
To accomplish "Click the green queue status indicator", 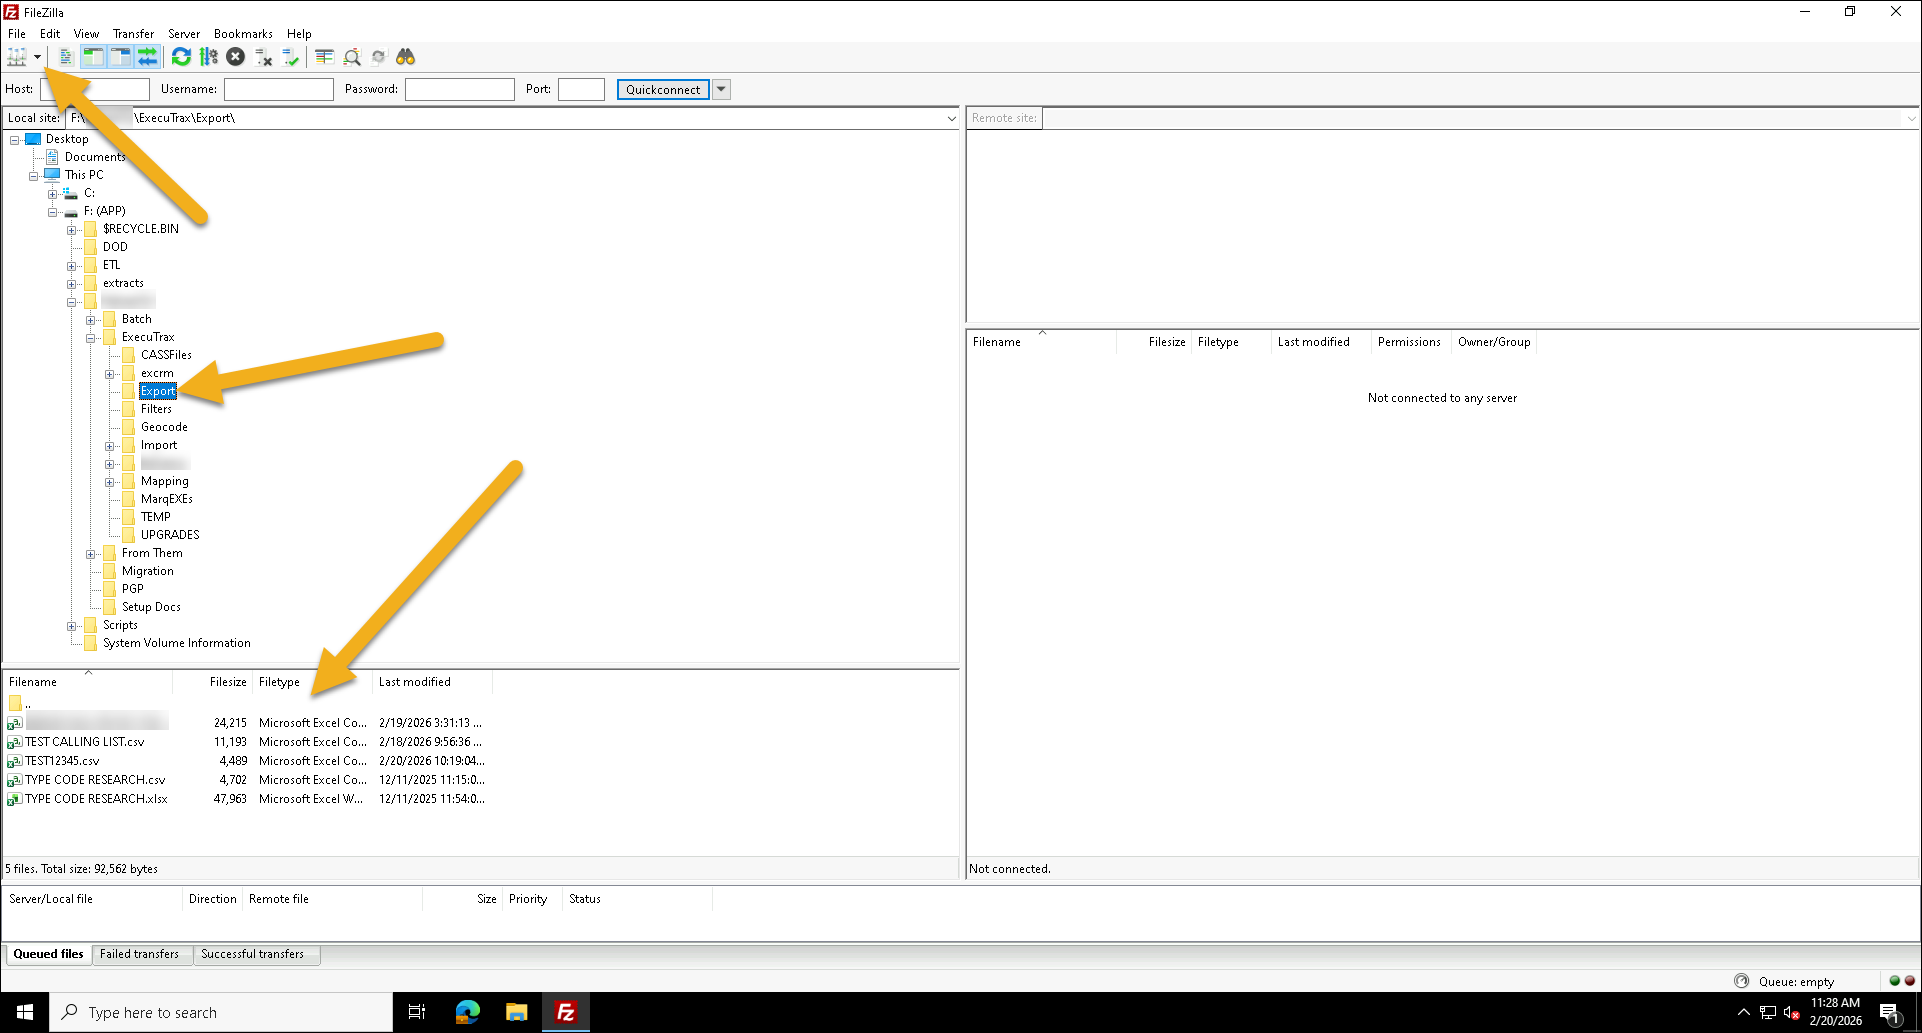I will [x=1894, y=981].
